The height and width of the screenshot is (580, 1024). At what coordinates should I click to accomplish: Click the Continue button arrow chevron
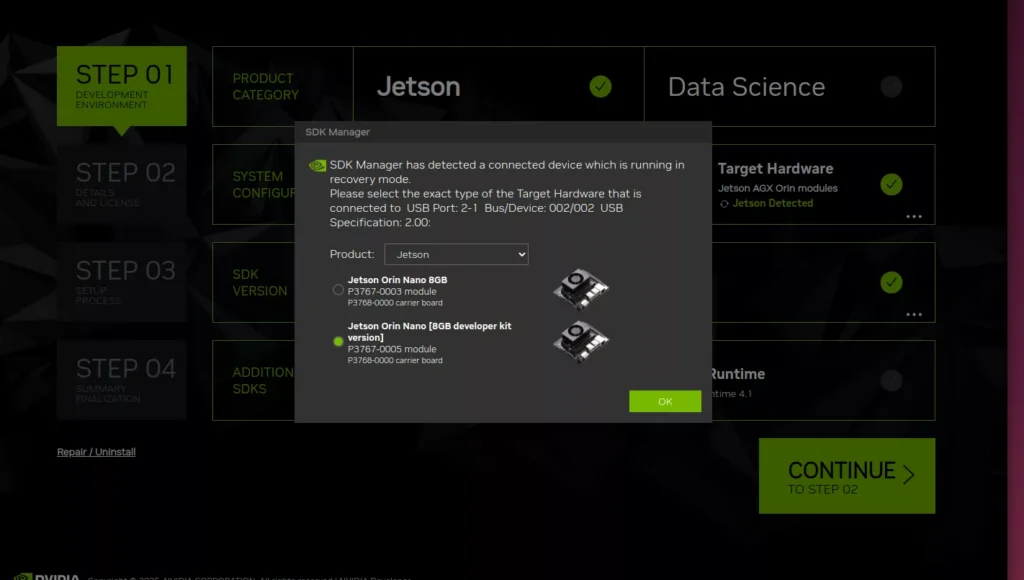(908, 475)
